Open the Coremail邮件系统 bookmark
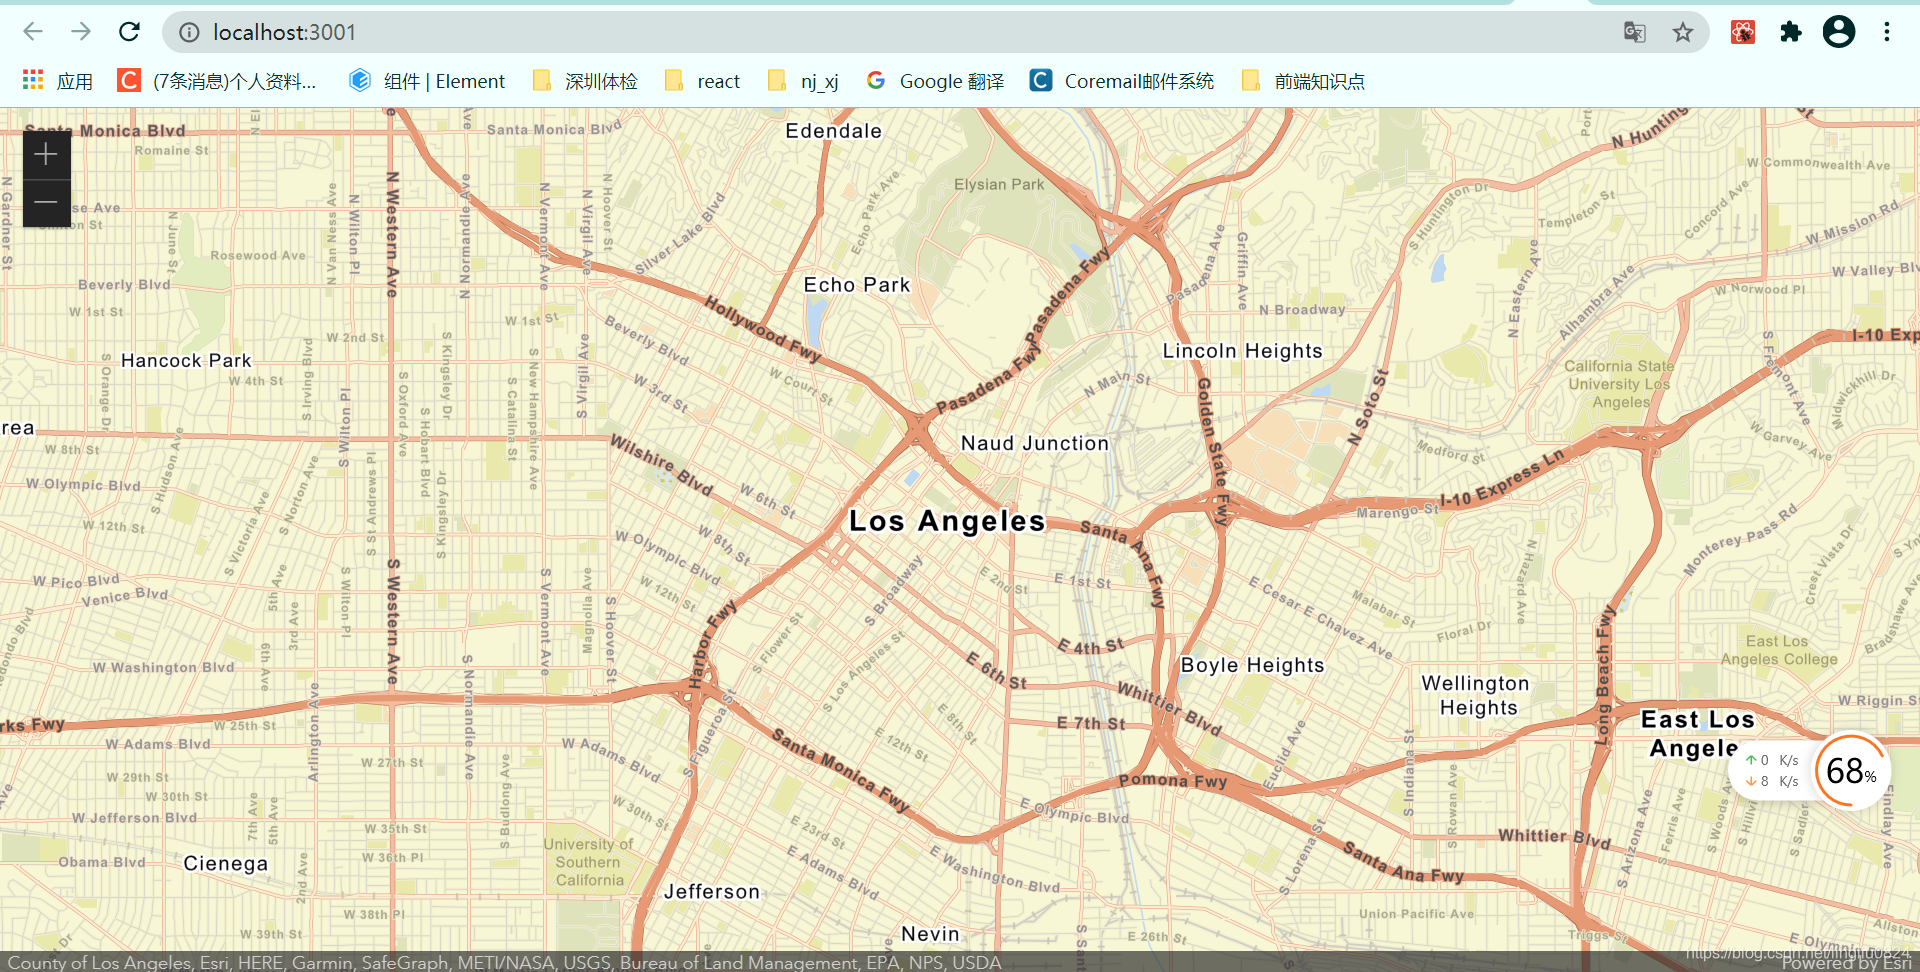This screenshot has width=1920, height=972. coord(1122,81)
